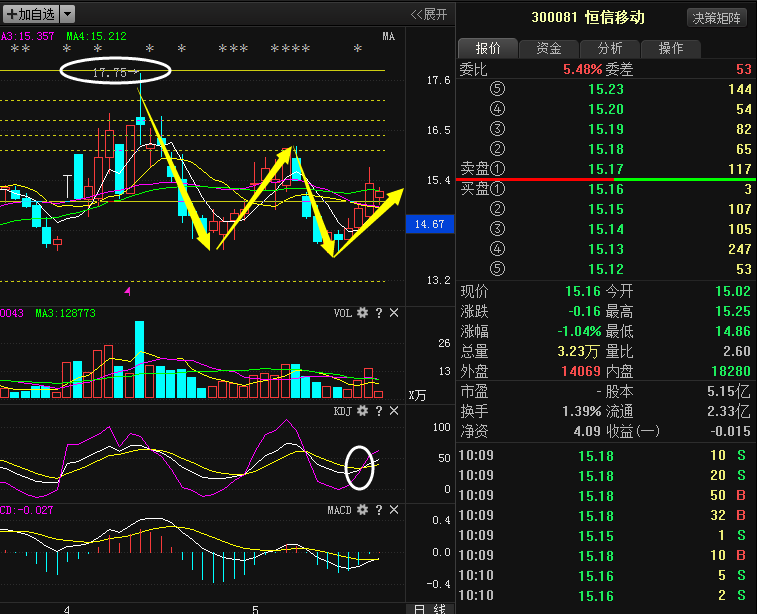Open MACD indicator help question mark
This screenshot has width=757, height=614.
379,510
